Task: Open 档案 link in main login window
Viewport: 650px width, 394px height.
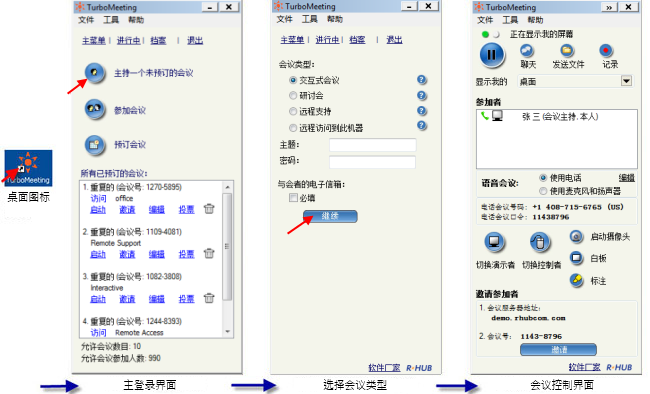Action: [158, 41]
